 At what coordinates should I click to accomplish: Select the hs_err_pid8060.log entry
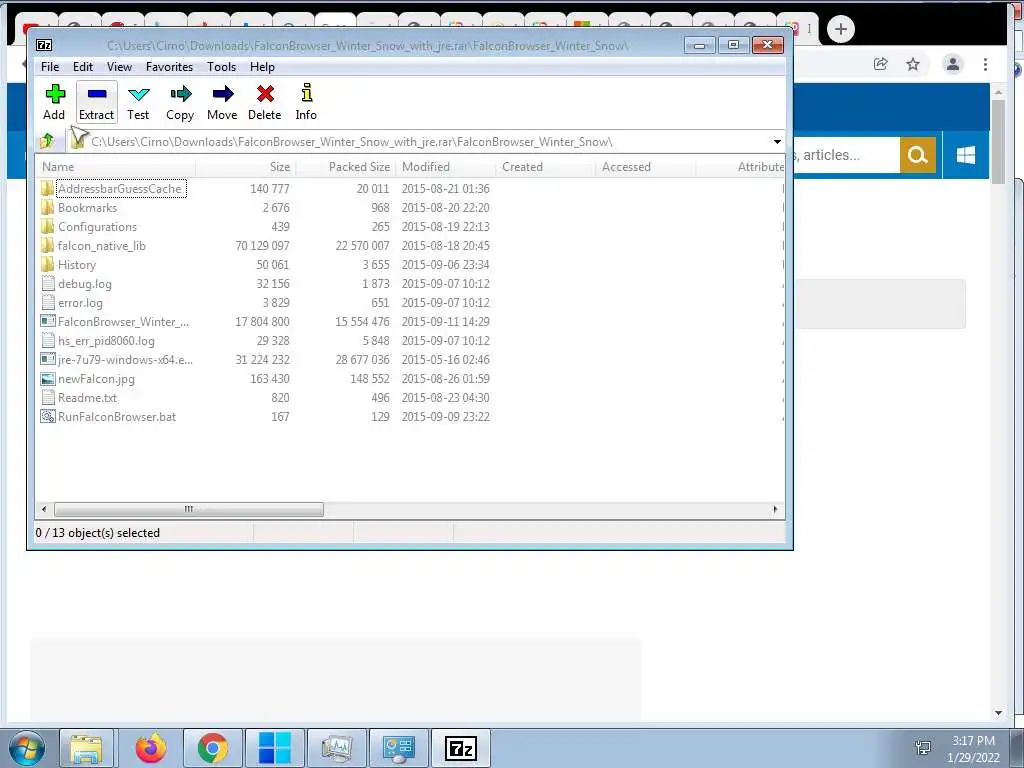point(106,341)
